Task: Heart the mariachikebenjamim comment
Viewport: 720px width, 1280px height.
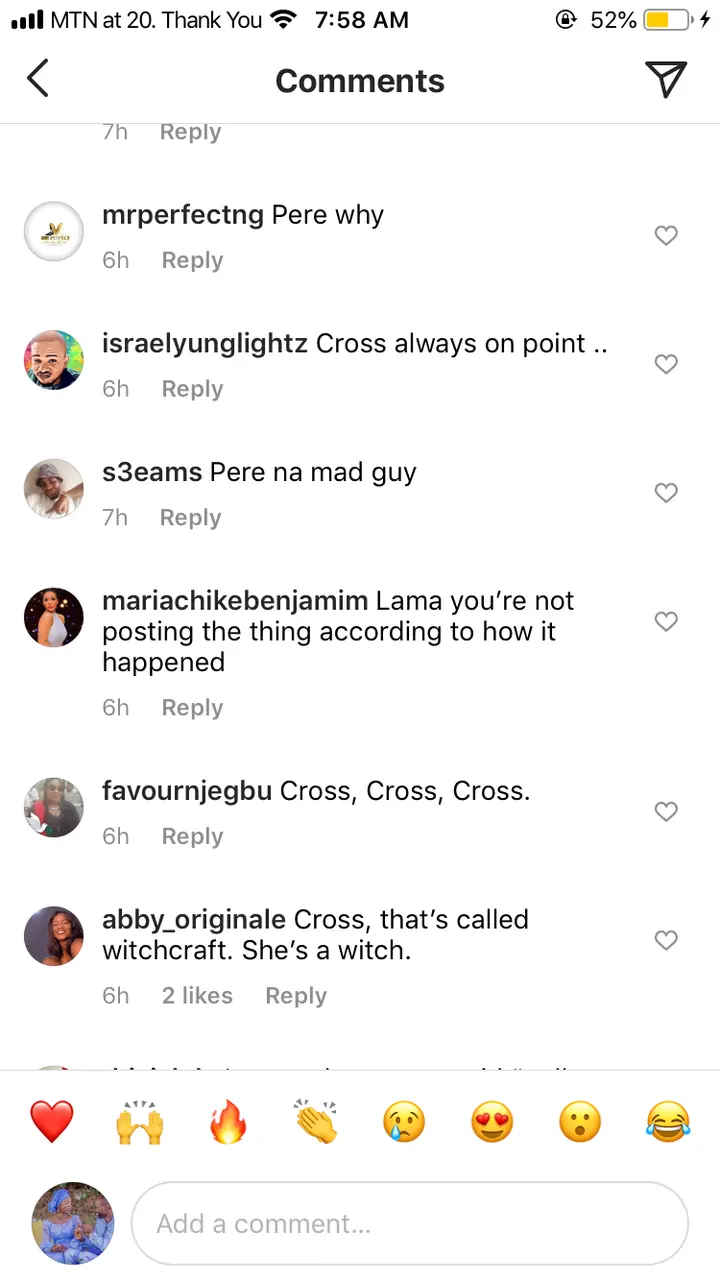Action: coord(666,622)
